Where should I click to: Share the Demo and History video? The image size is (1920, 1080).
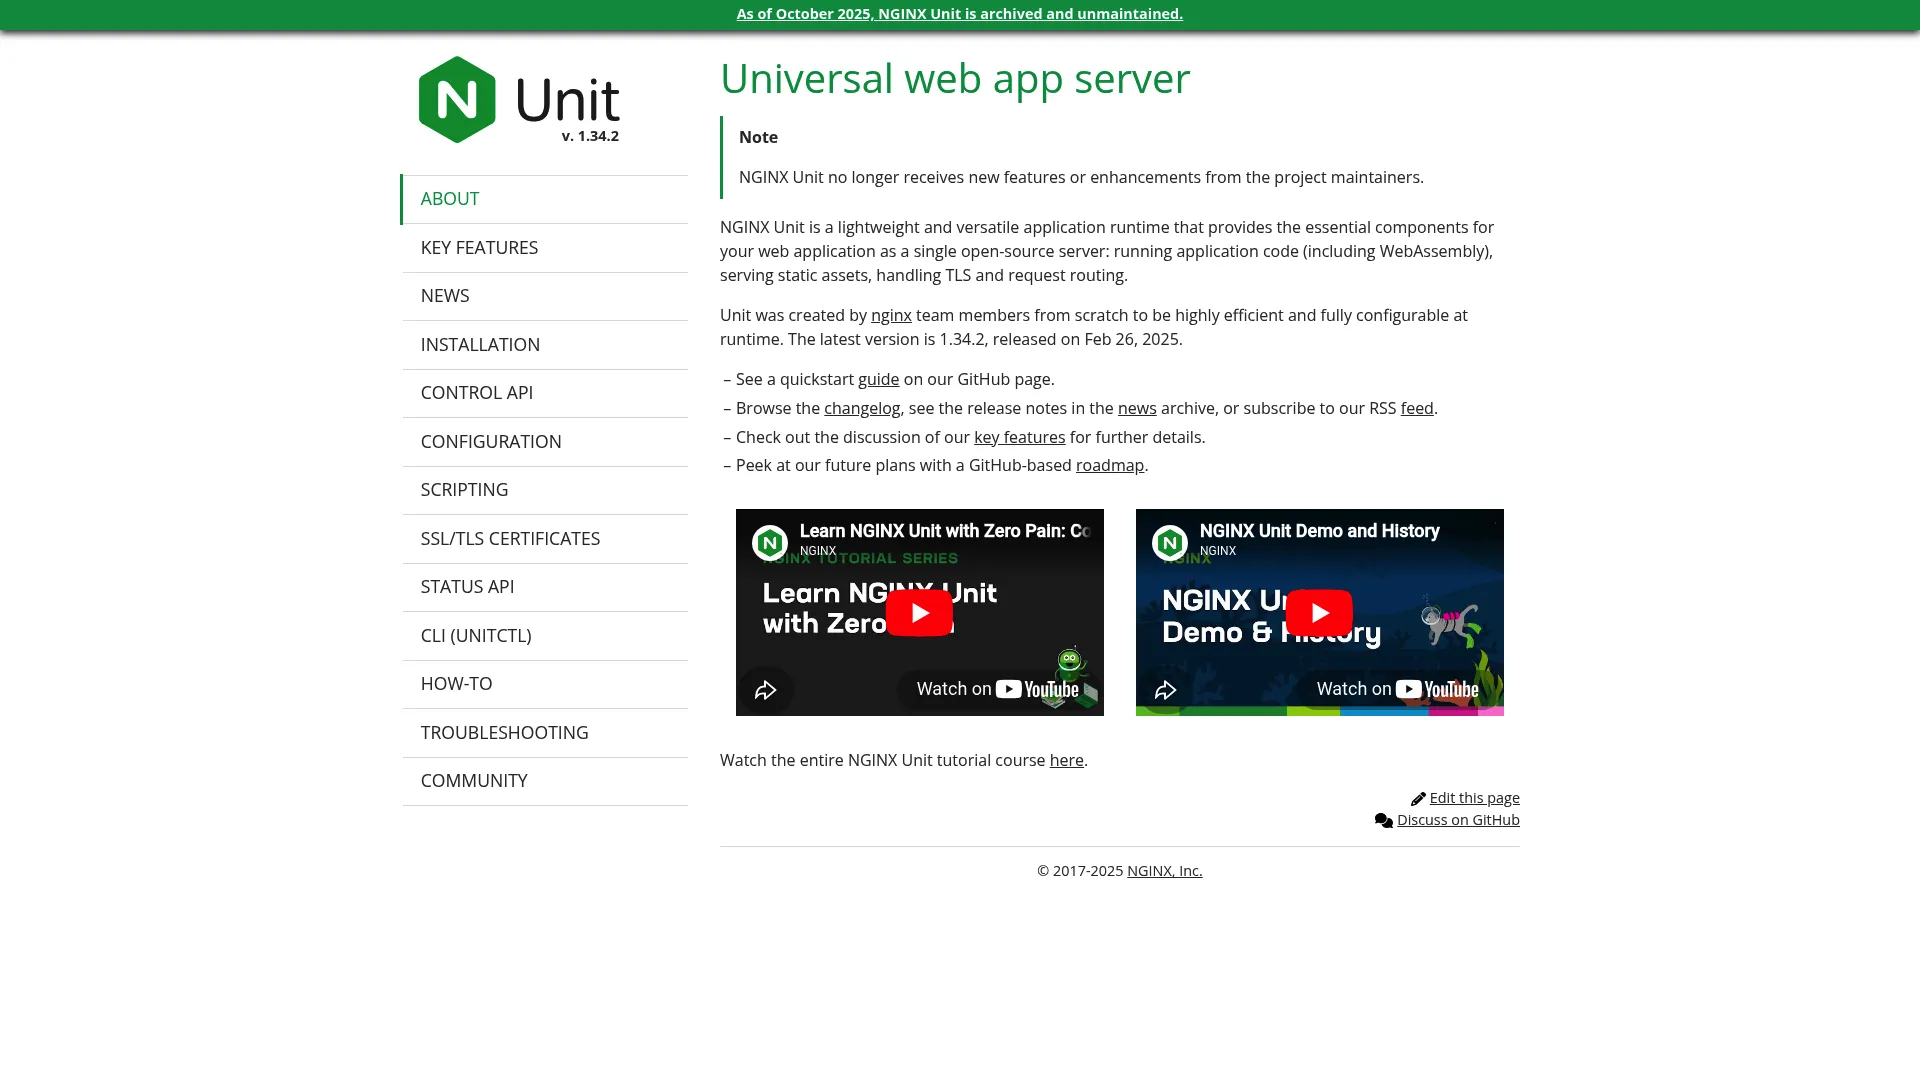tap(1166, 690)
